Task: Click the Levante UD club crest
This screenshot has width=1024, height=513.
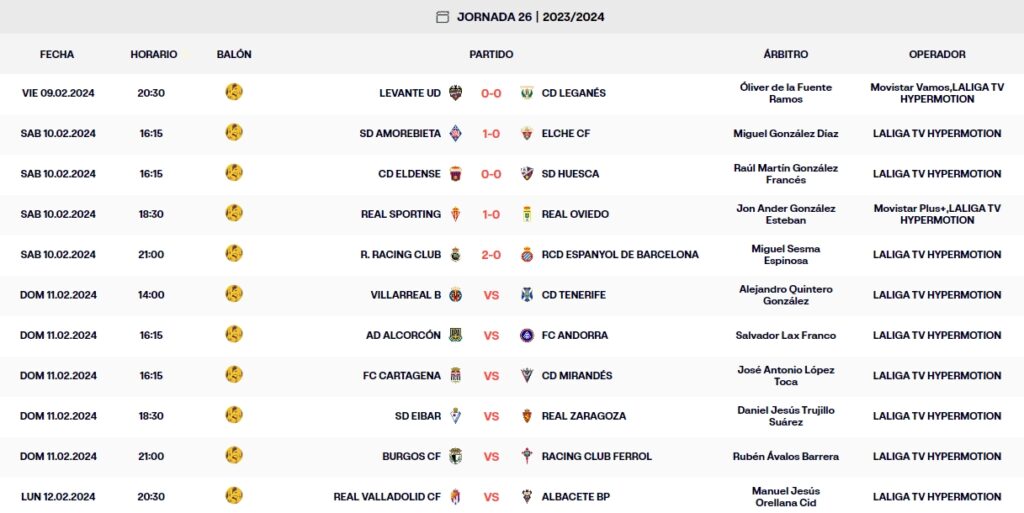Action: [x=456, y=93]
